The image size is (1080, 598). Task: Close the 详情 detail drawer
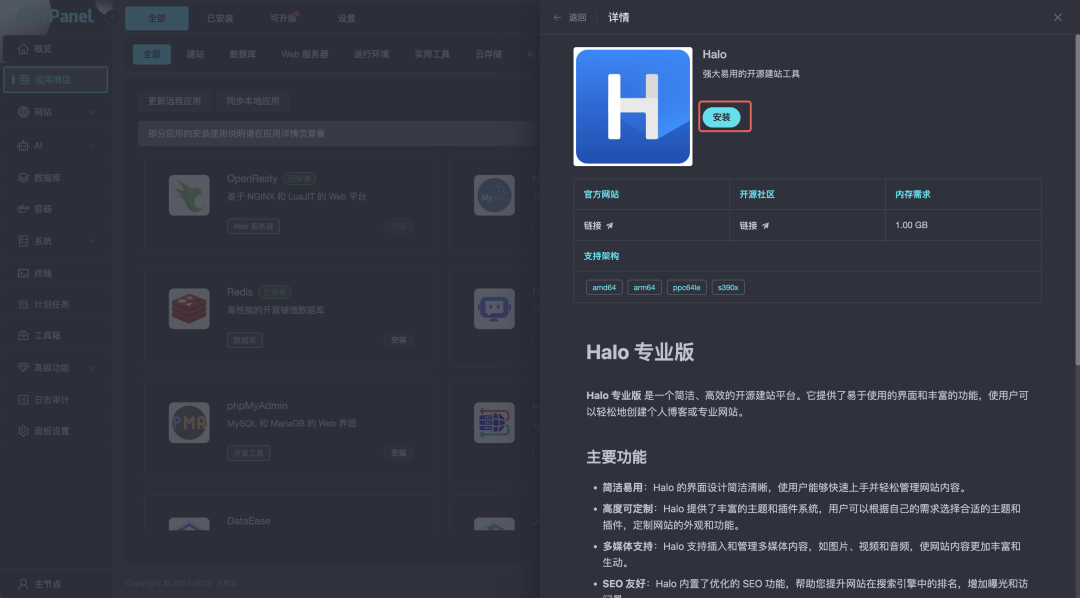[1057, 18]
